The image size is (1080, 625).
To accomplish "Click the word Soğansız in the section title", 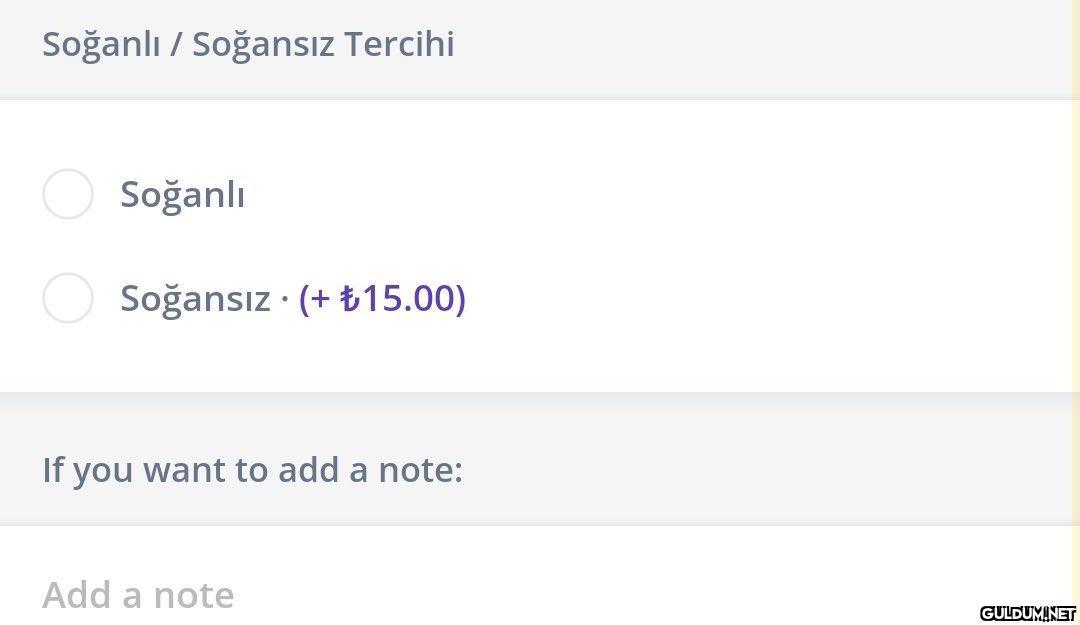I will point(264,45).
